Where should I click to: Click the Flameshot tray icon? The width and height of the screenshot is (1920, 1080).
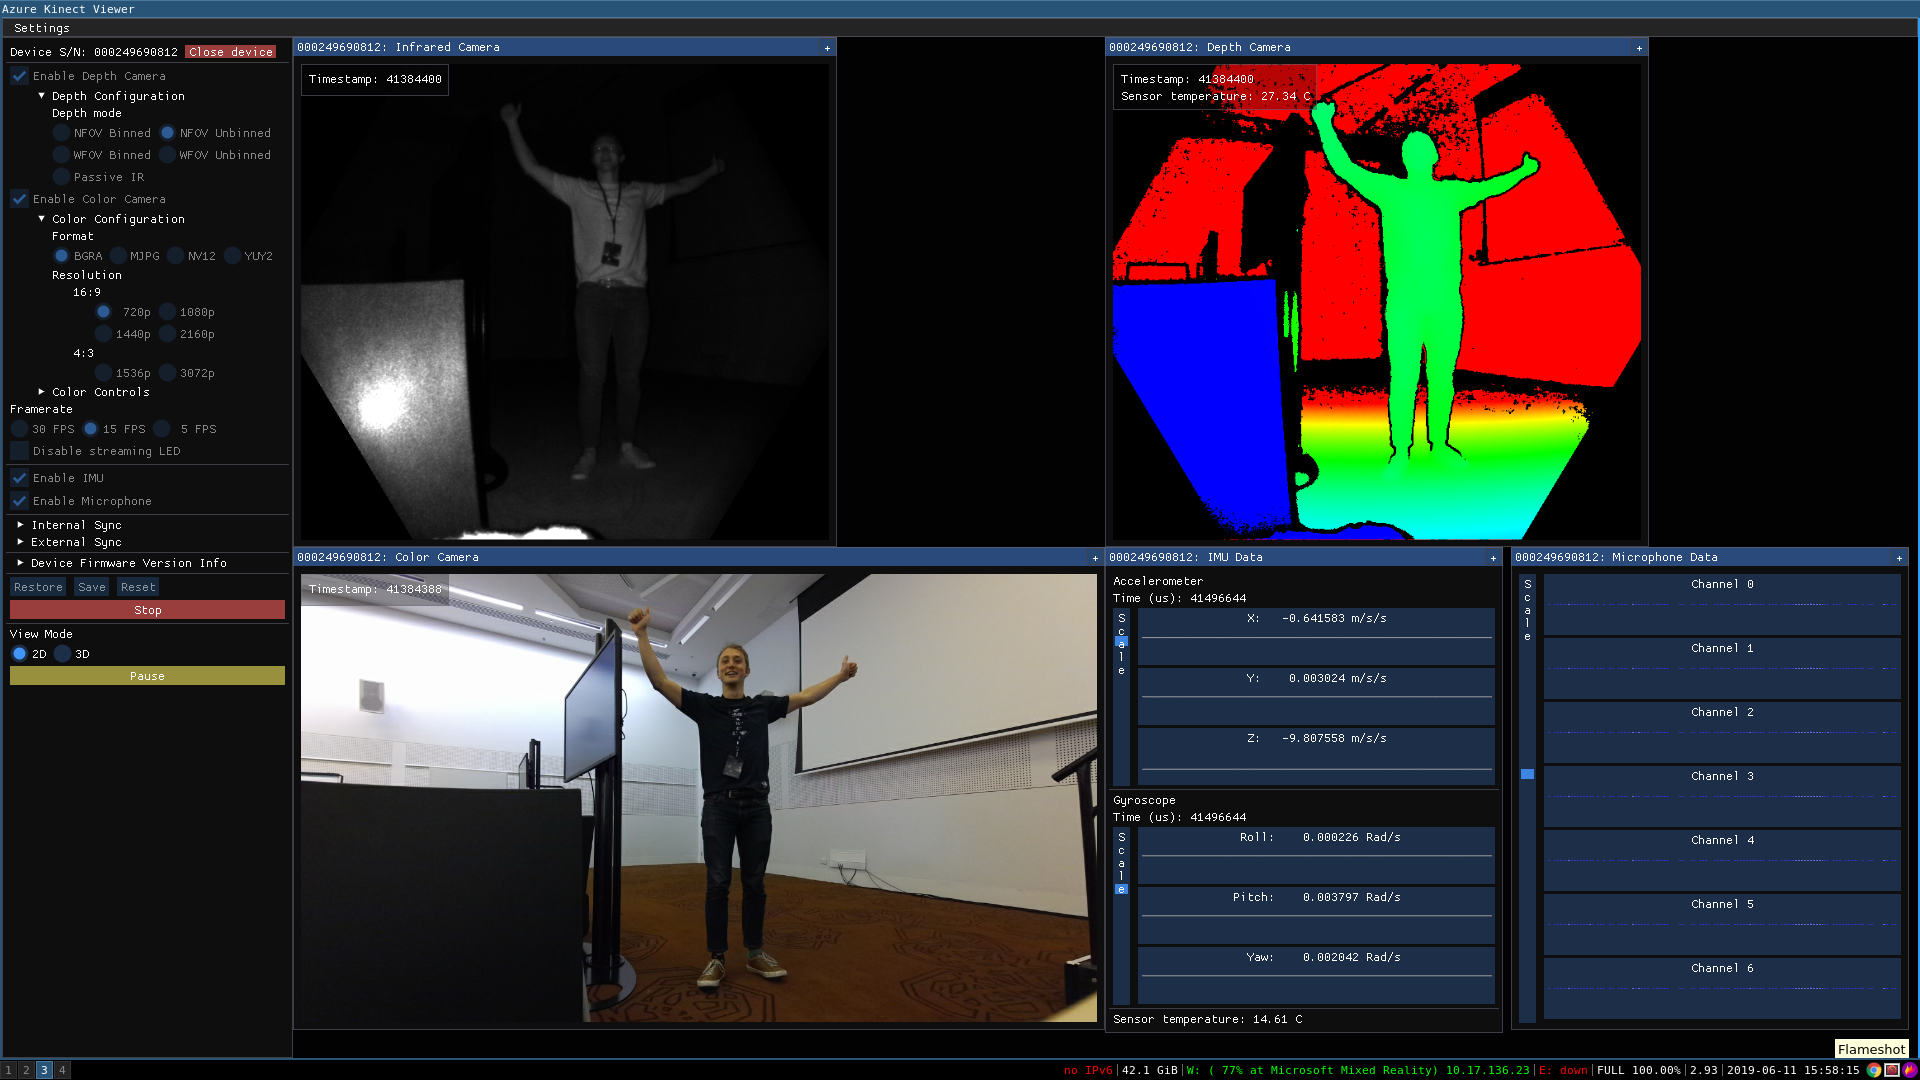[x=1909, y=1070]
